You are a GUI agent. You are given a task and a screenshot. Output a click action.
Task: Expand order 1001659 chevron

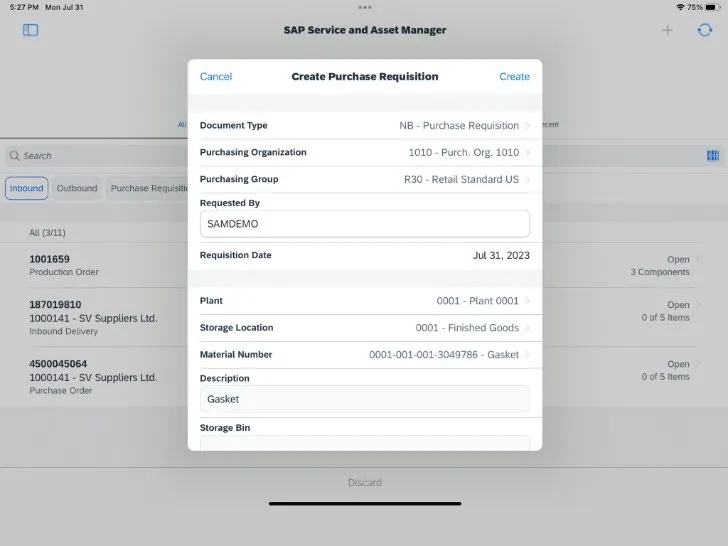tap(697, 259)
